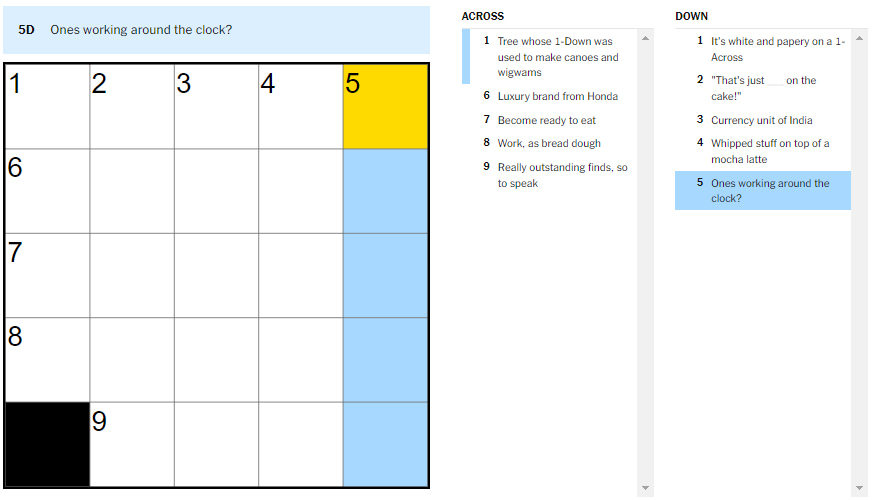Choose the "Become ready to eat" clue
The height and width of the screenshot is (500, 873).
coord(546,120)
